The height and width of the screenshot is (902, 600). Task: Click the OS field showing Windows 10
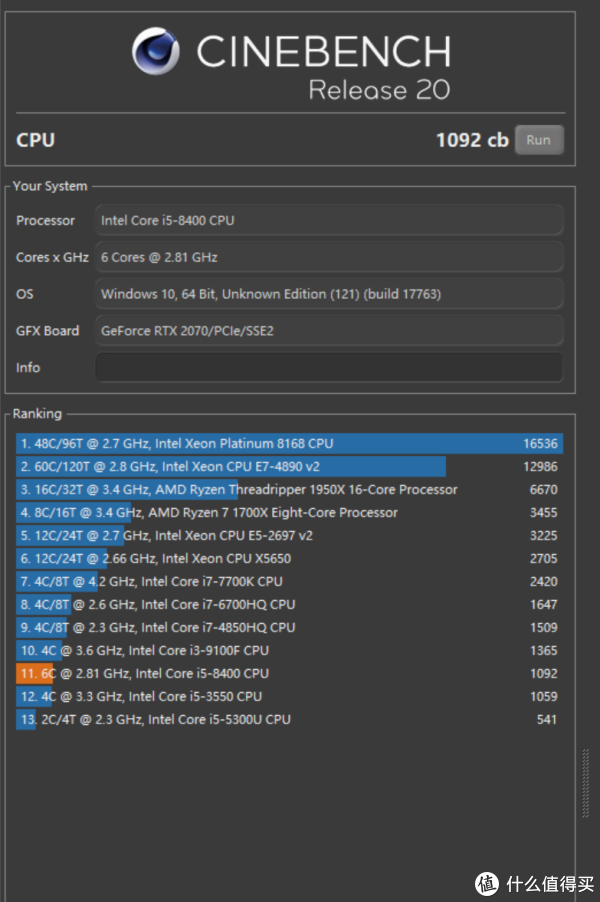click(x=328, y=293)
